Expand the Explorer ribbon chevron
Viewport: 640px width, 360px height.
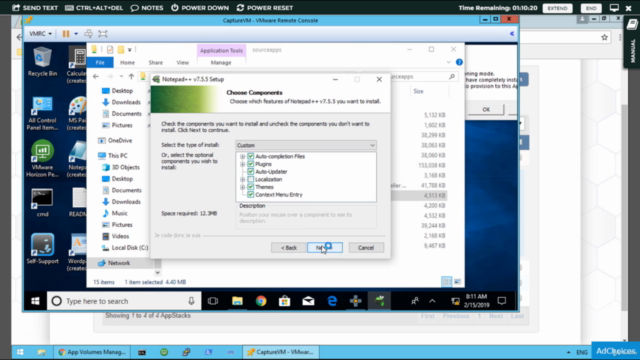coord(449,62)
